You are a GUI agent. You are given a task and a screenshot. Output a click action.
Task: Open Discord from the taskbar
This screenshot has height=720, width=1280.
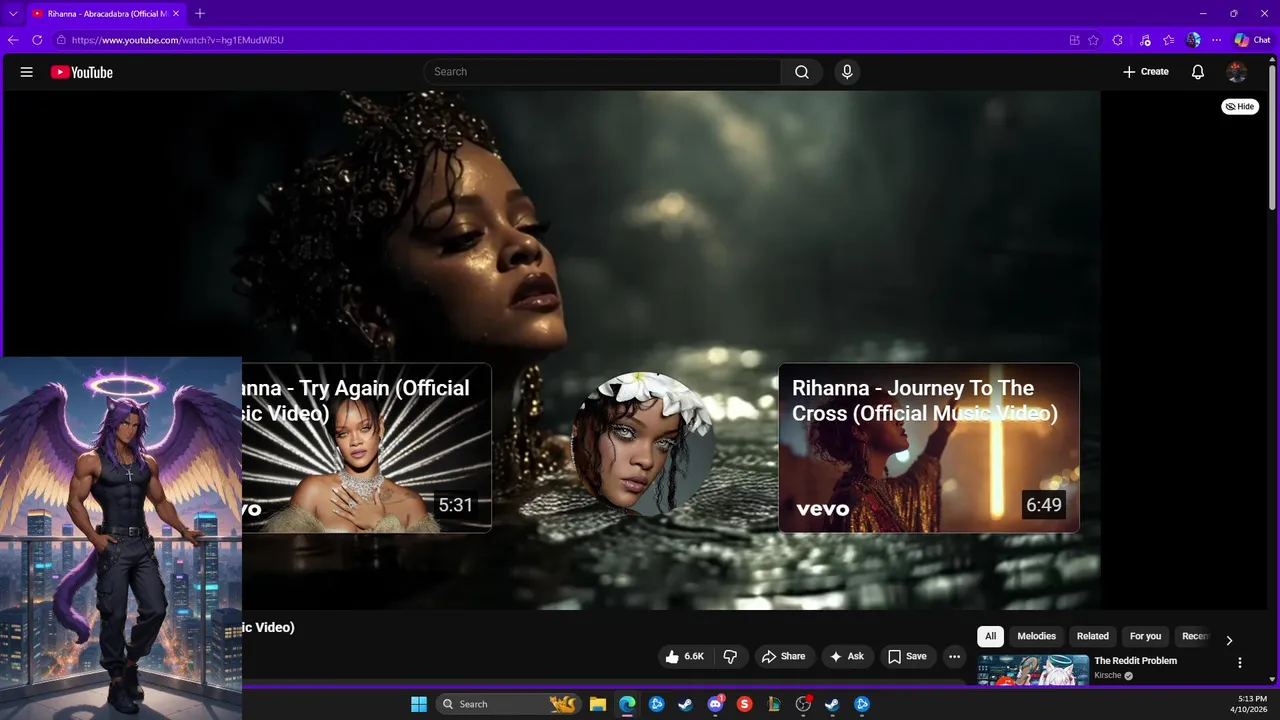715,704
